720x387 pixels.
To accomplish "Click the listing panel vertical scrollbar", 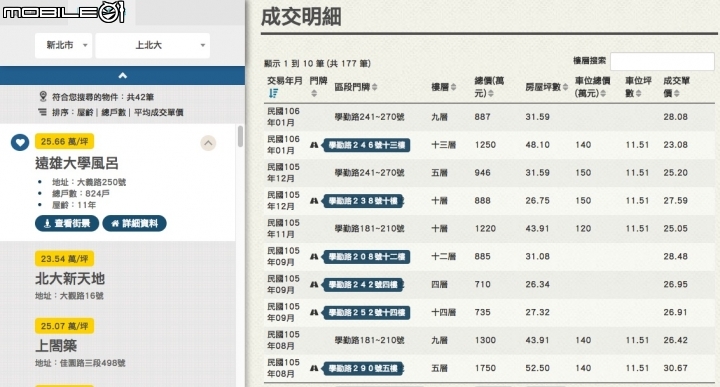I will tap(240, 136).
